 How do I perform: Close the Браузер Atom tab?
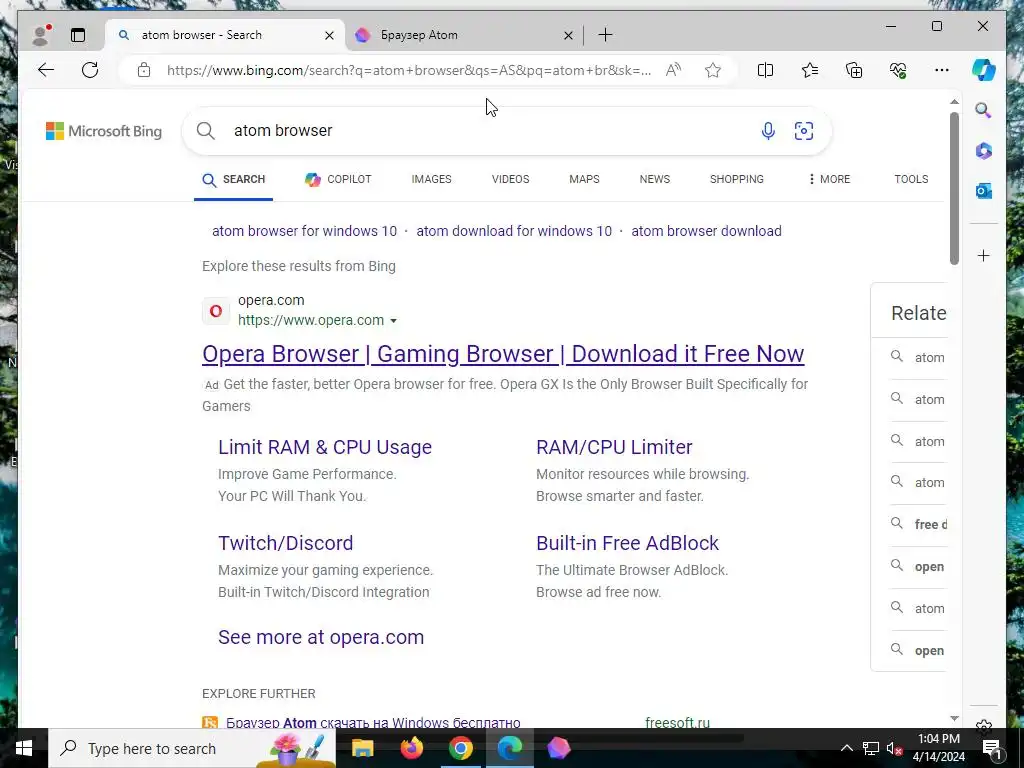click(x=568, y=35)
